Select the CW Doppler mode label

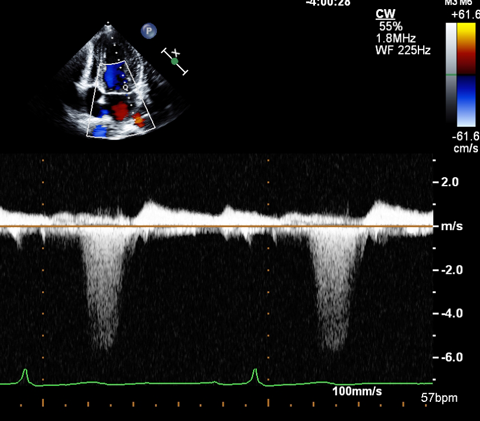[385, 14]
